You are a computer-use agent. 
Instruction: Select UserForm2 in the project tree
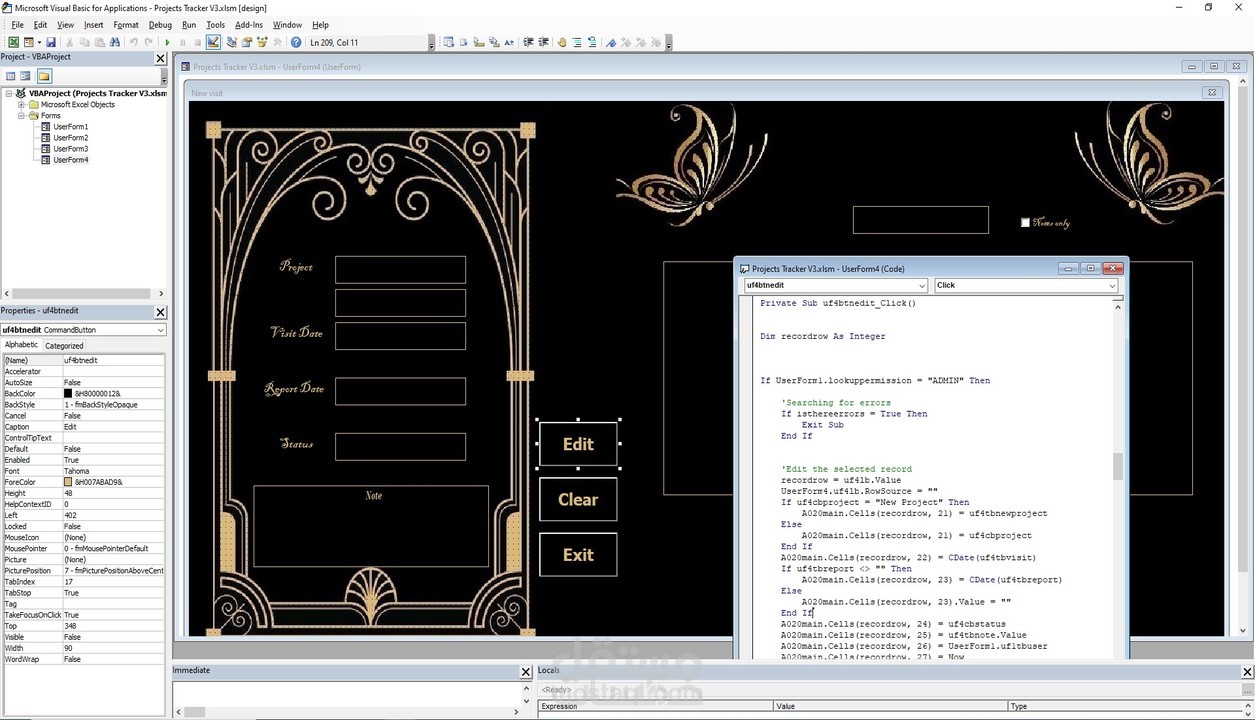click(x=70, y=138)
